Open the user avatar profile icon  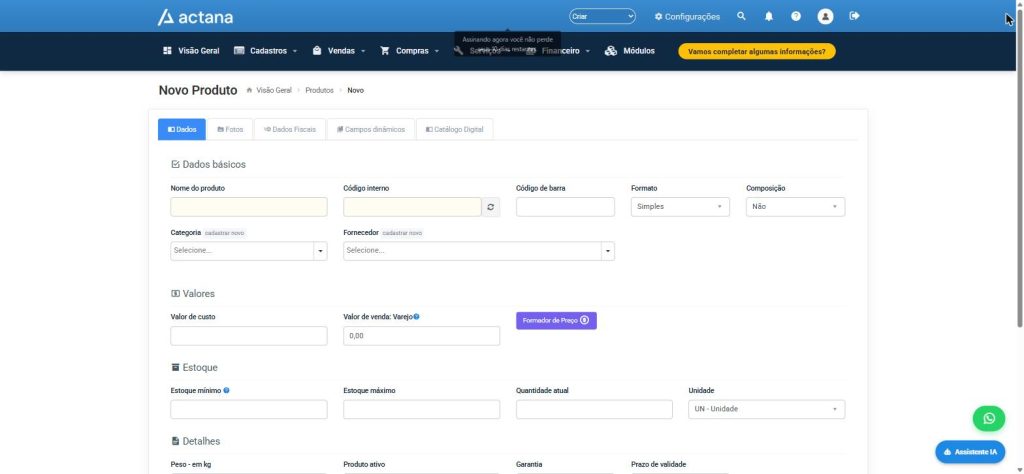(825, 16)
